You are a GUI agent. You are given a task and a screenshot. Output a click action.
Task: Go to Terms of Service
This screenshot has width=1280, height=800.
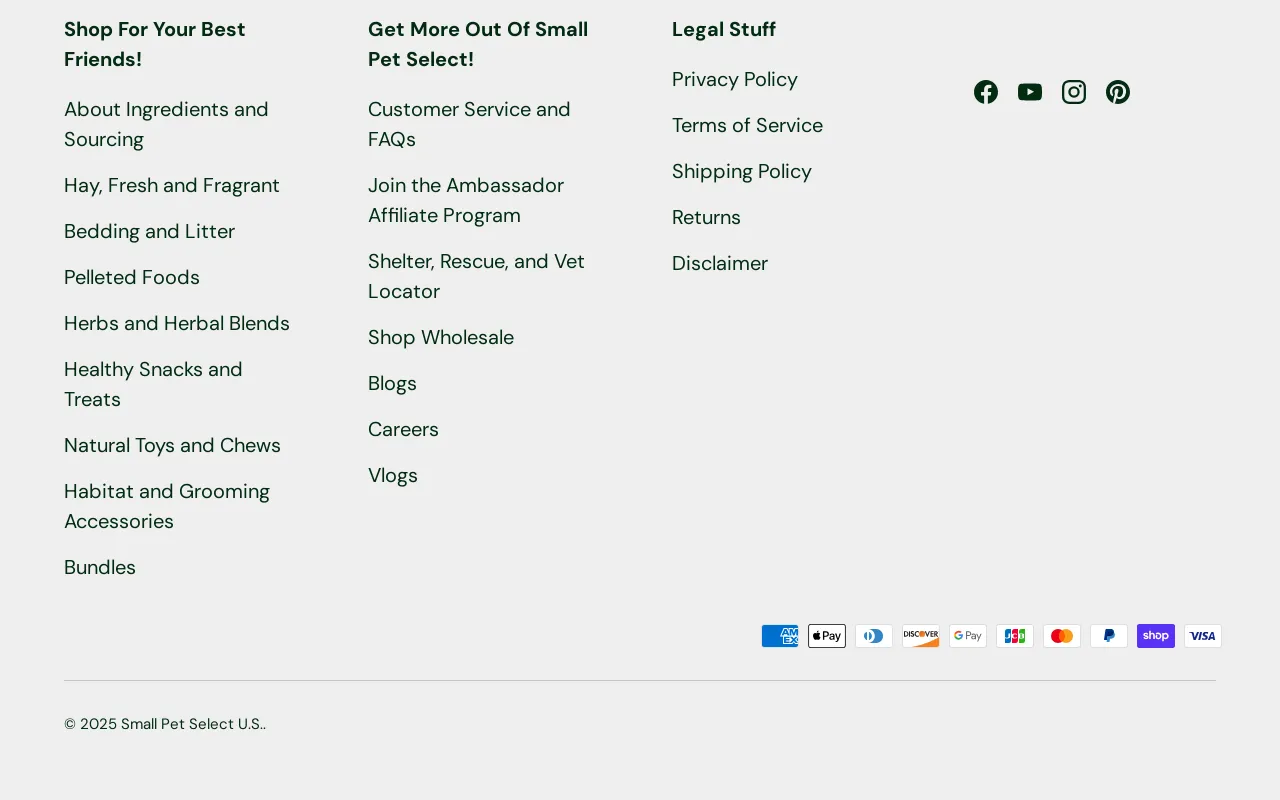[747, 125]
